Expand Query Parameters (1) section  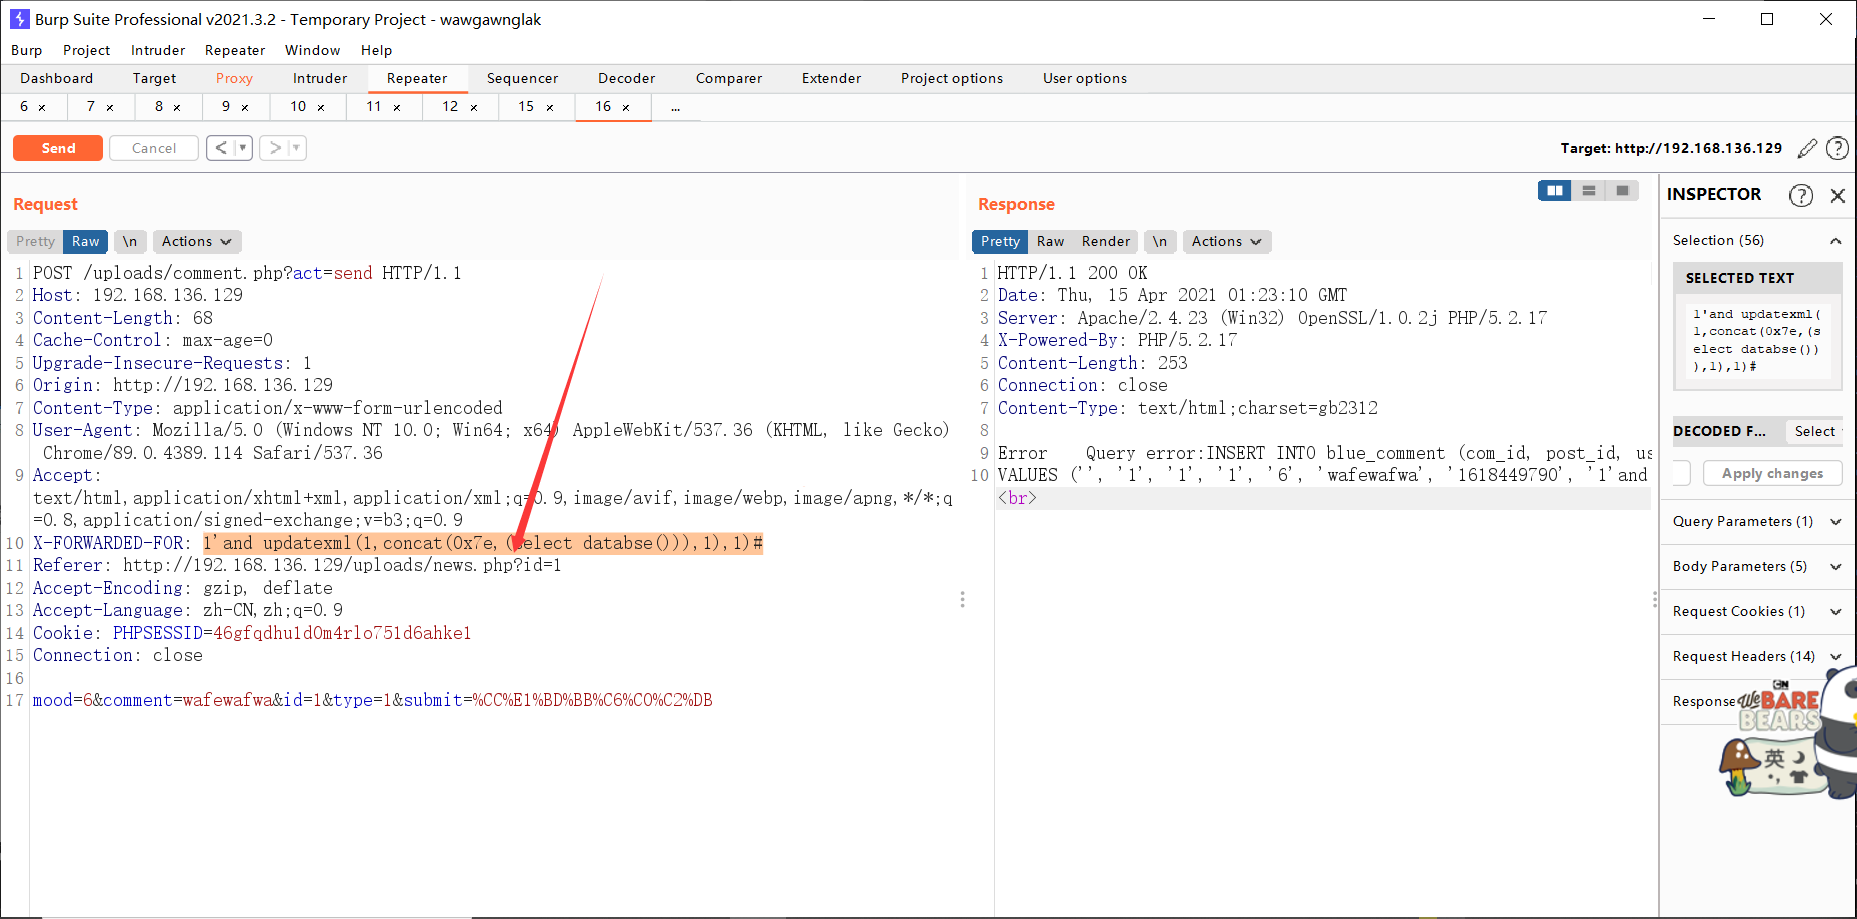pyautogui.click(x=1836, y=521)
